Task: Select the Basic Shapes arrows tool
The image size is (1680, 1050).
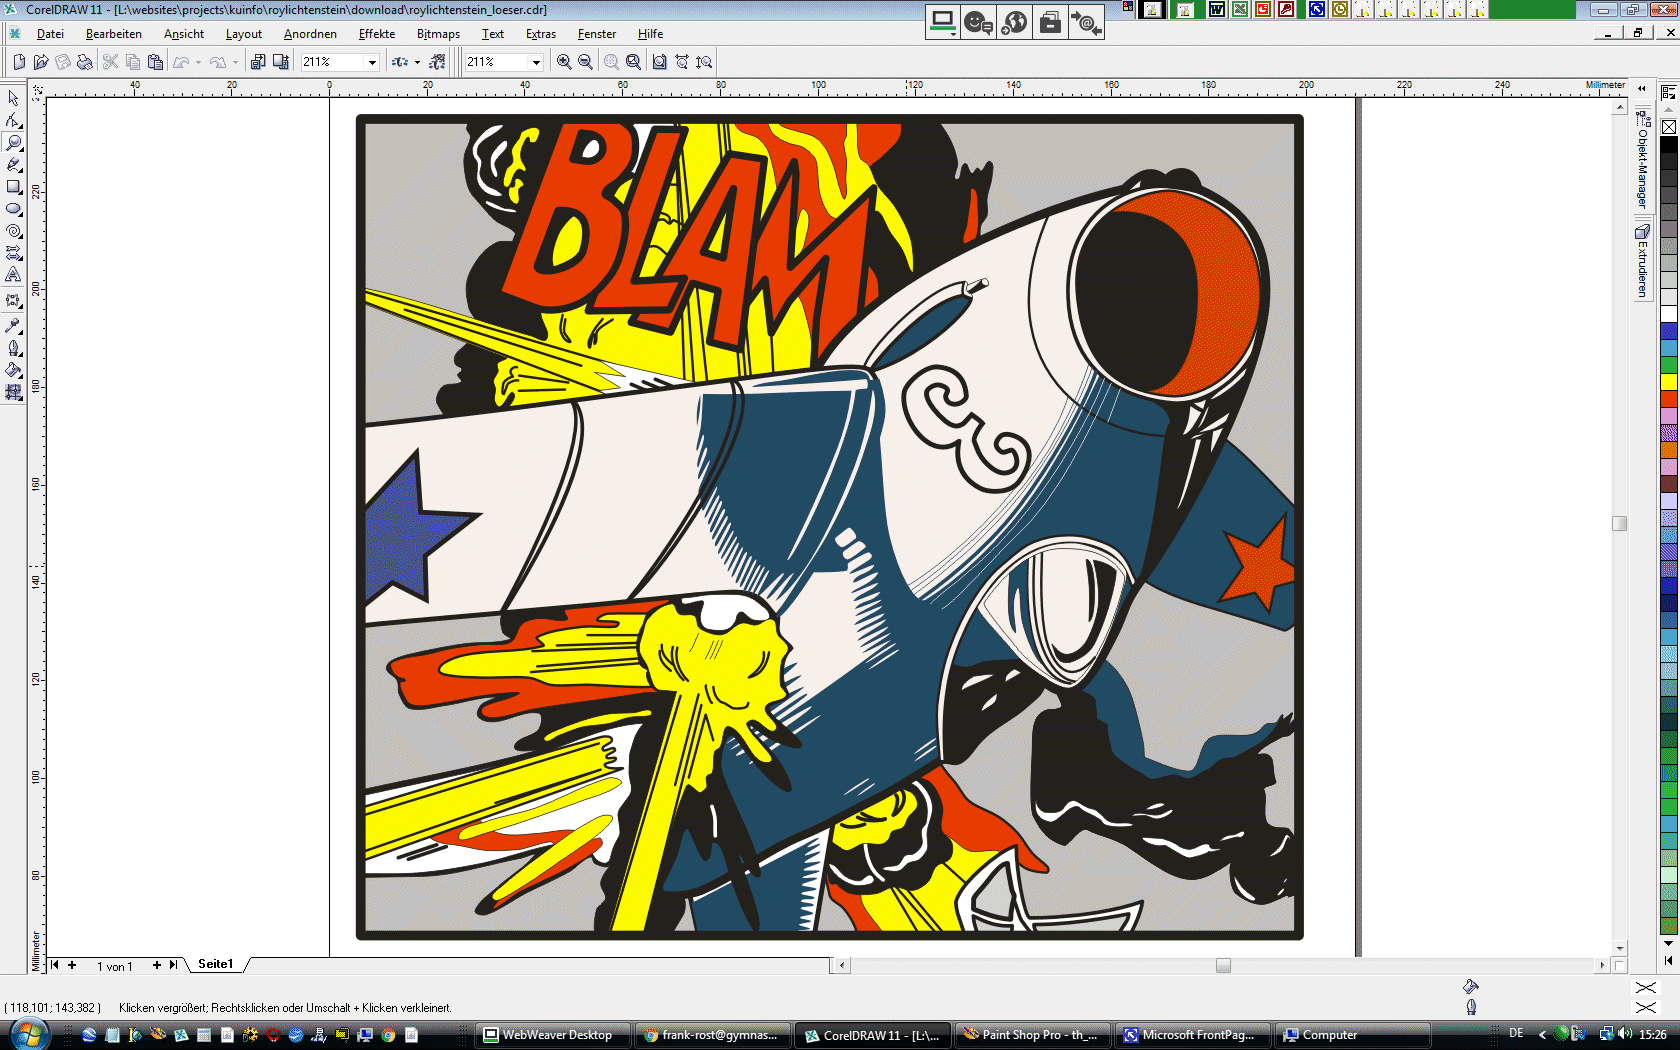Action: pos(13,253)
